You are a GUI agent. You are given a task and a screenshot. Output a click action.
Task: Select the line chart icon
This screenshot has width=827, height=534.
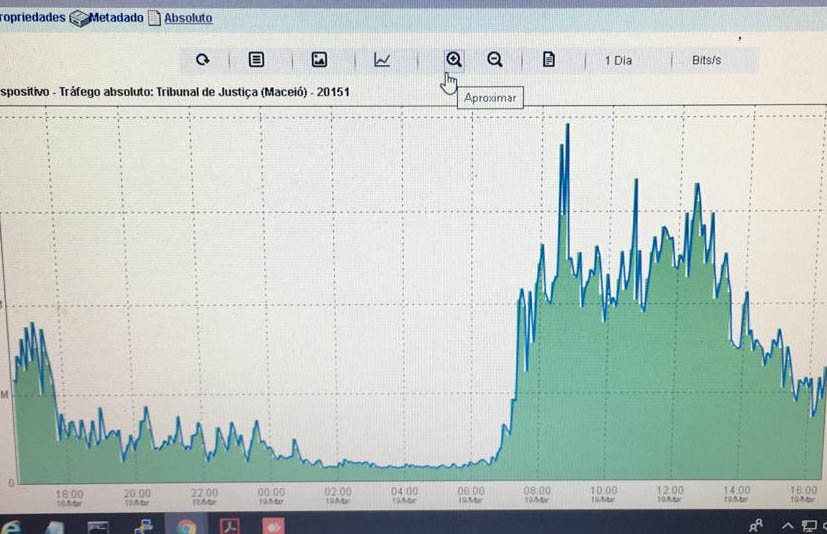tap(382, 60)
